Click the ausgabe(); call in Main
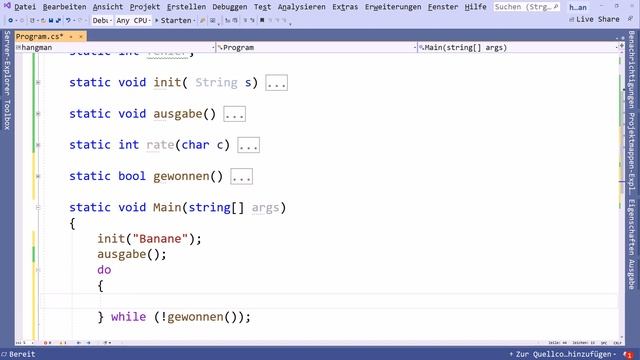The image size is (640, 360). tap(132, 255)
